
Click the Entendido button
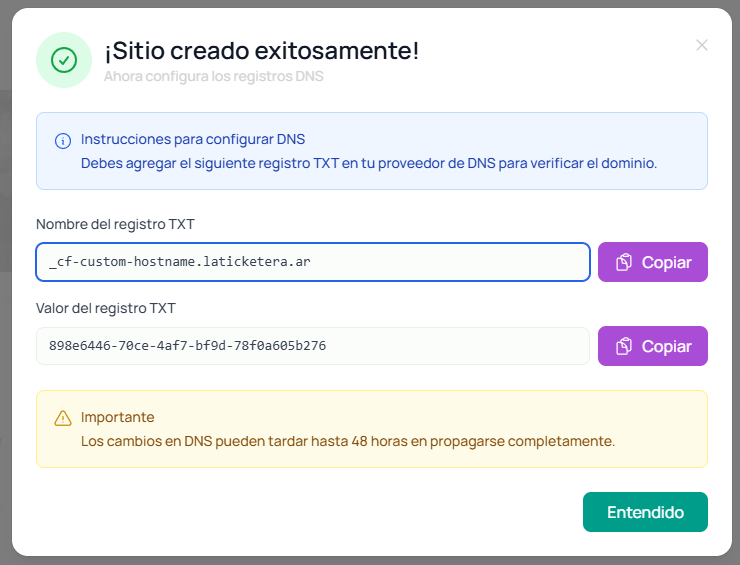pos(645,512)
